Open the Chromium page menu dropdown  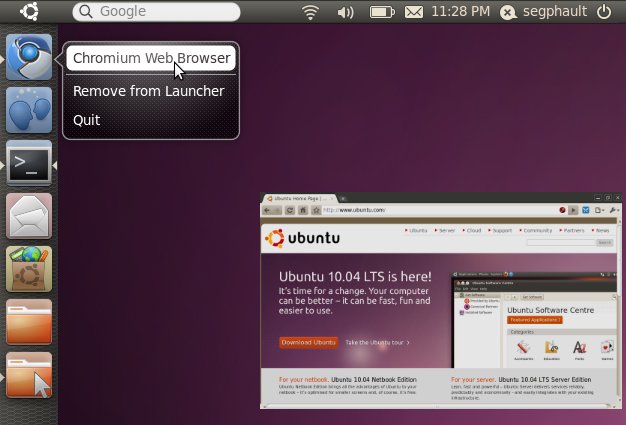point(600,210)
